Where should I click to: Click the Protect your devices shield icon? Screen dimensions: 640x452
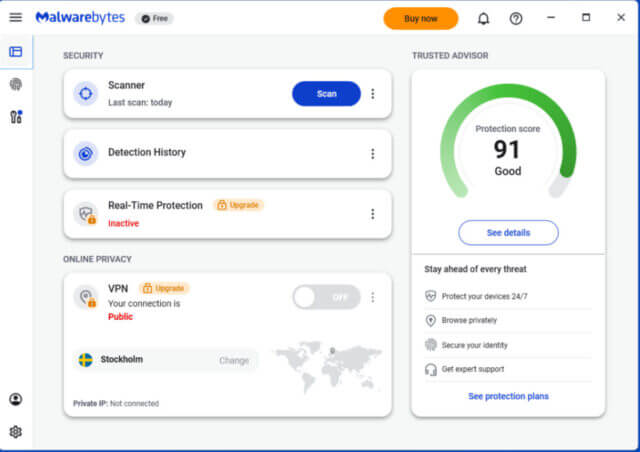[431, 296]
